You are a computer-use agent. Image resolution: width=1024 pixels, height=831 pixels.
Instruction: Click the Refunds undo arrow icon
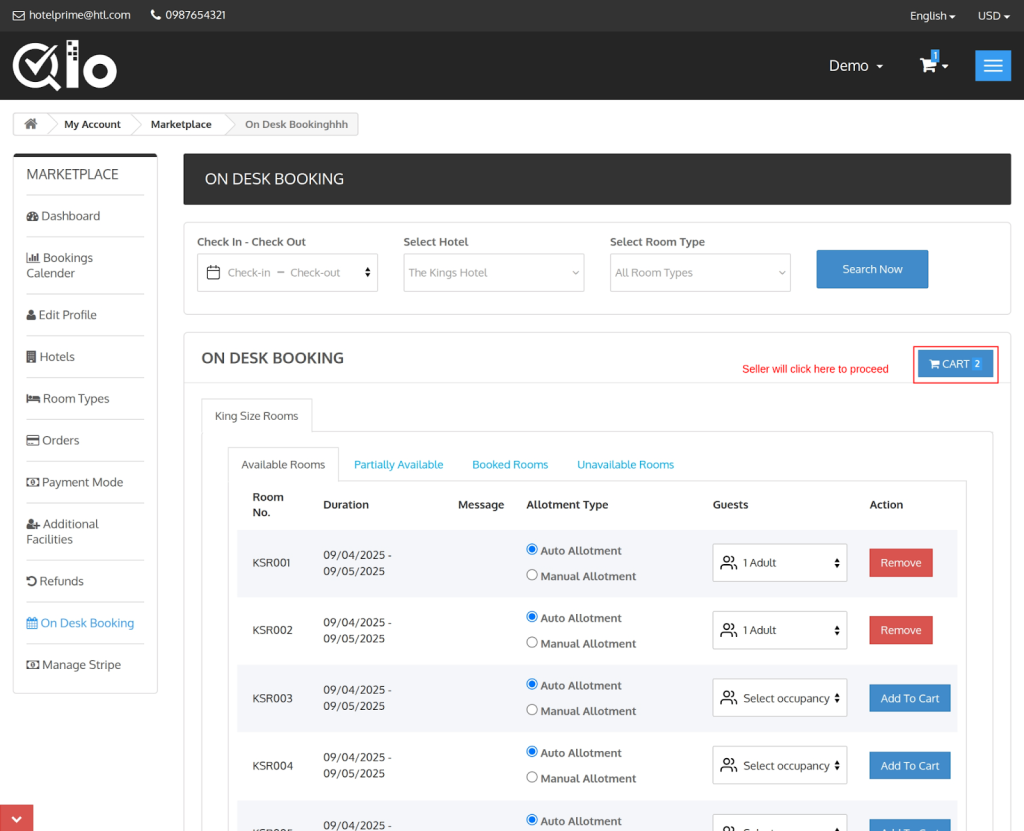pos(31,581)
